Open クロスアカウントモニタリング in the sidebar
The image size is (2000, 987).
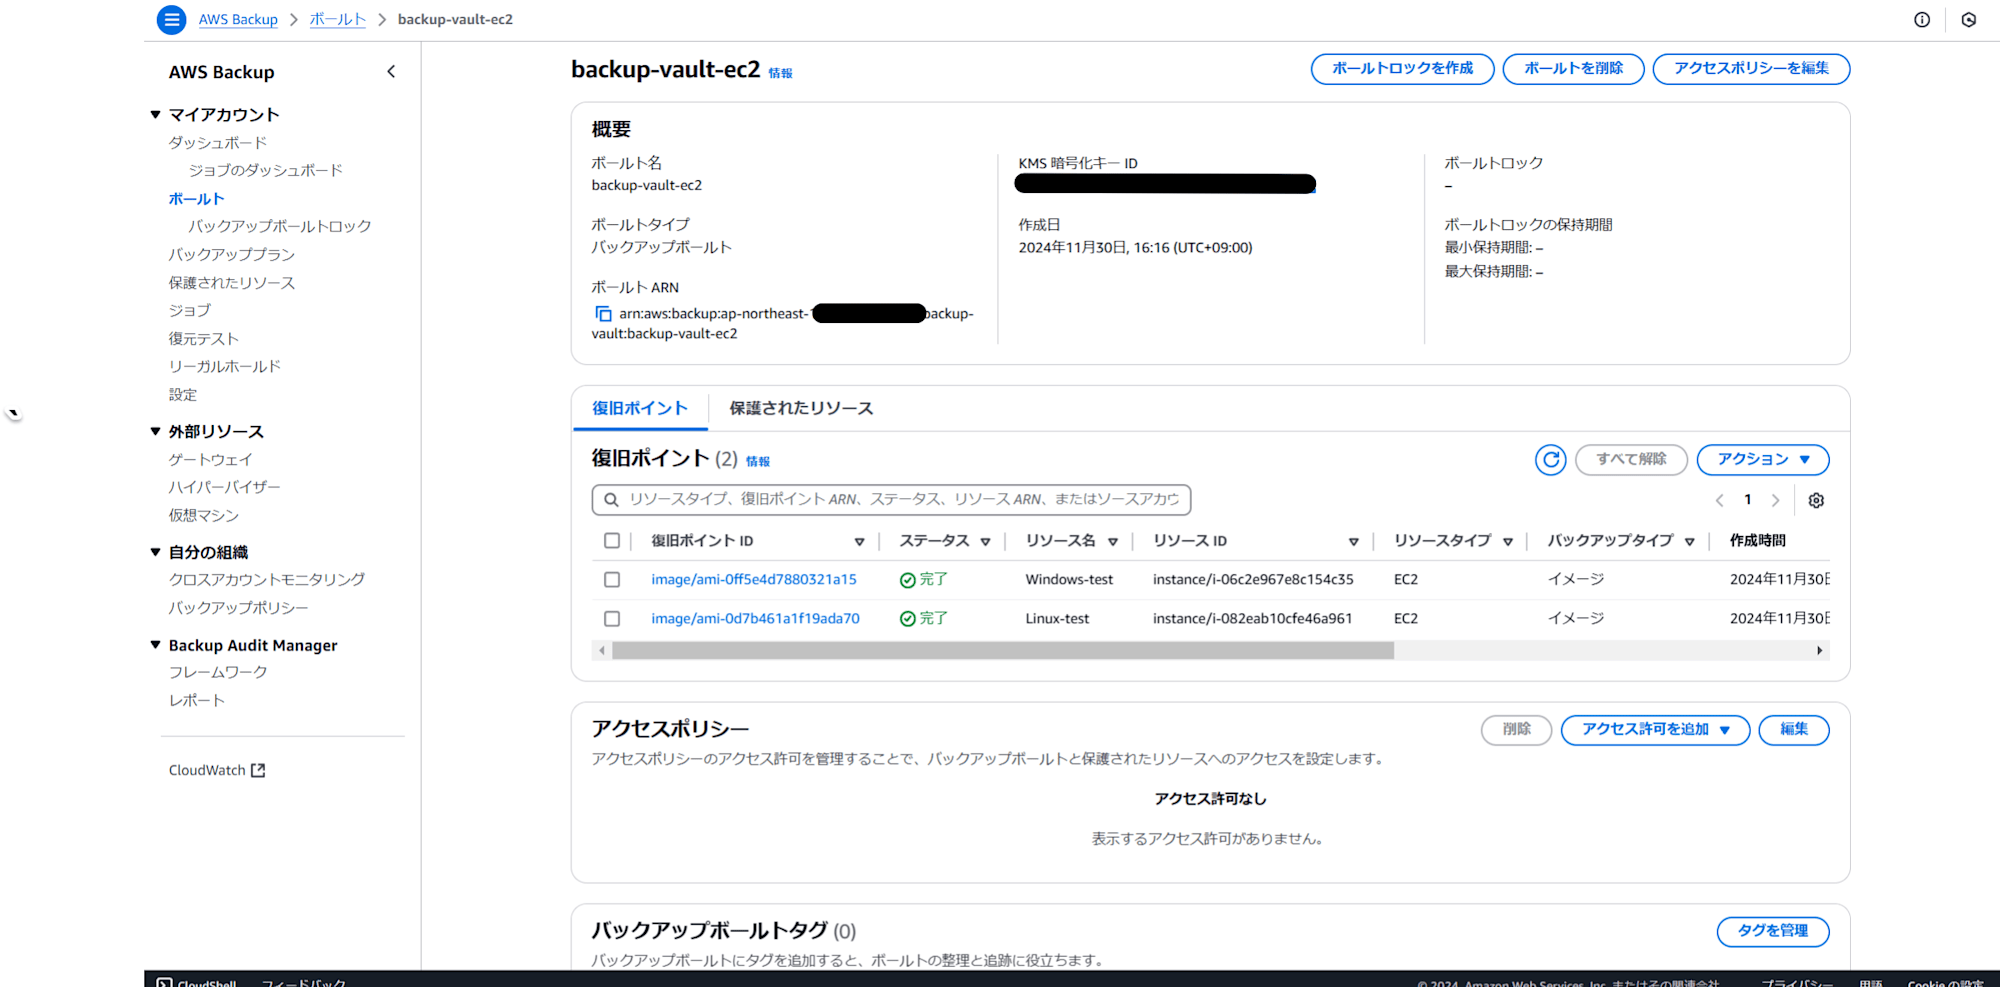[267, 580]
